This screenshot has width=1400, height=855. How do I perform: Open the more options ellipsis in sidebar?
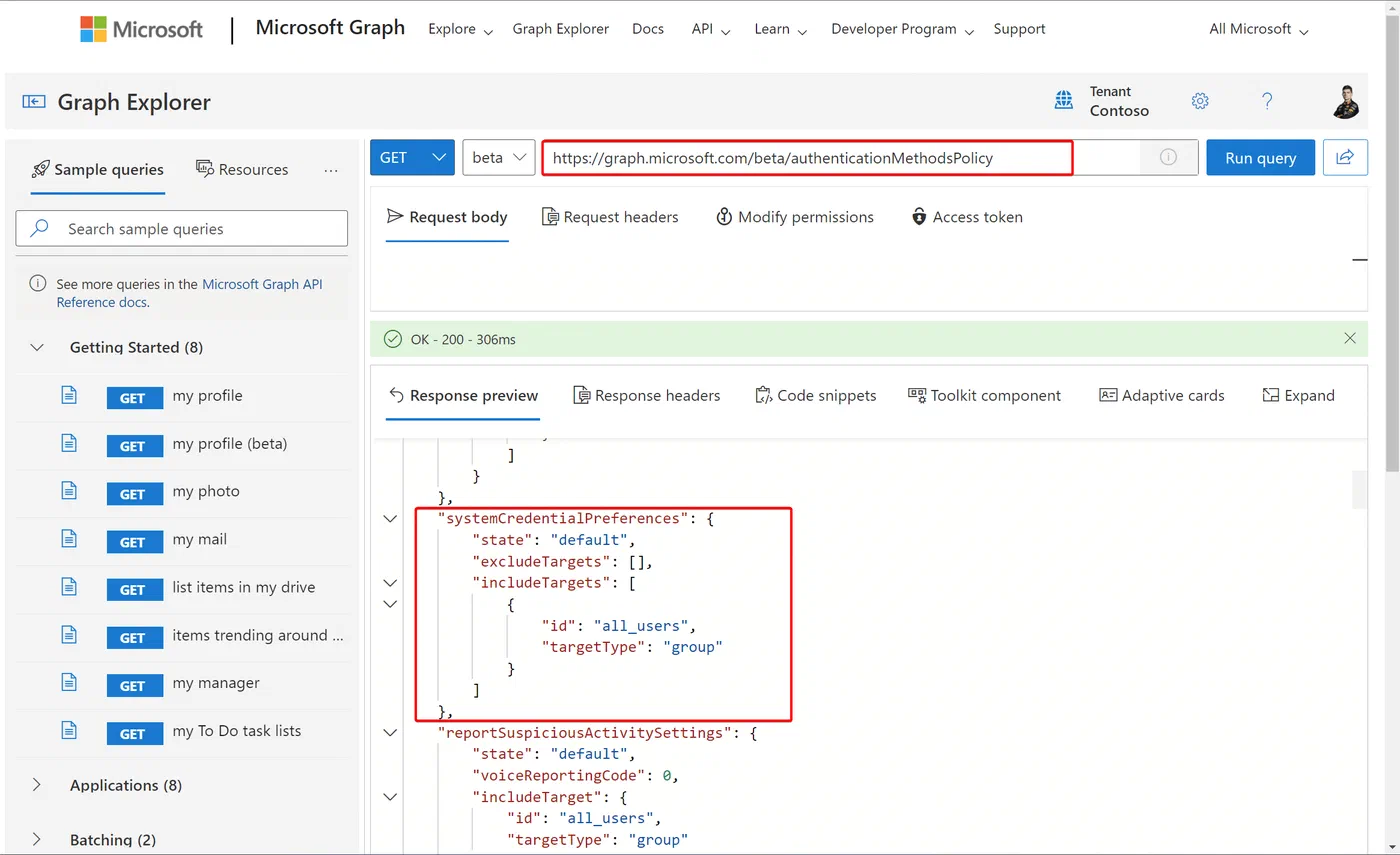point(331,170)
